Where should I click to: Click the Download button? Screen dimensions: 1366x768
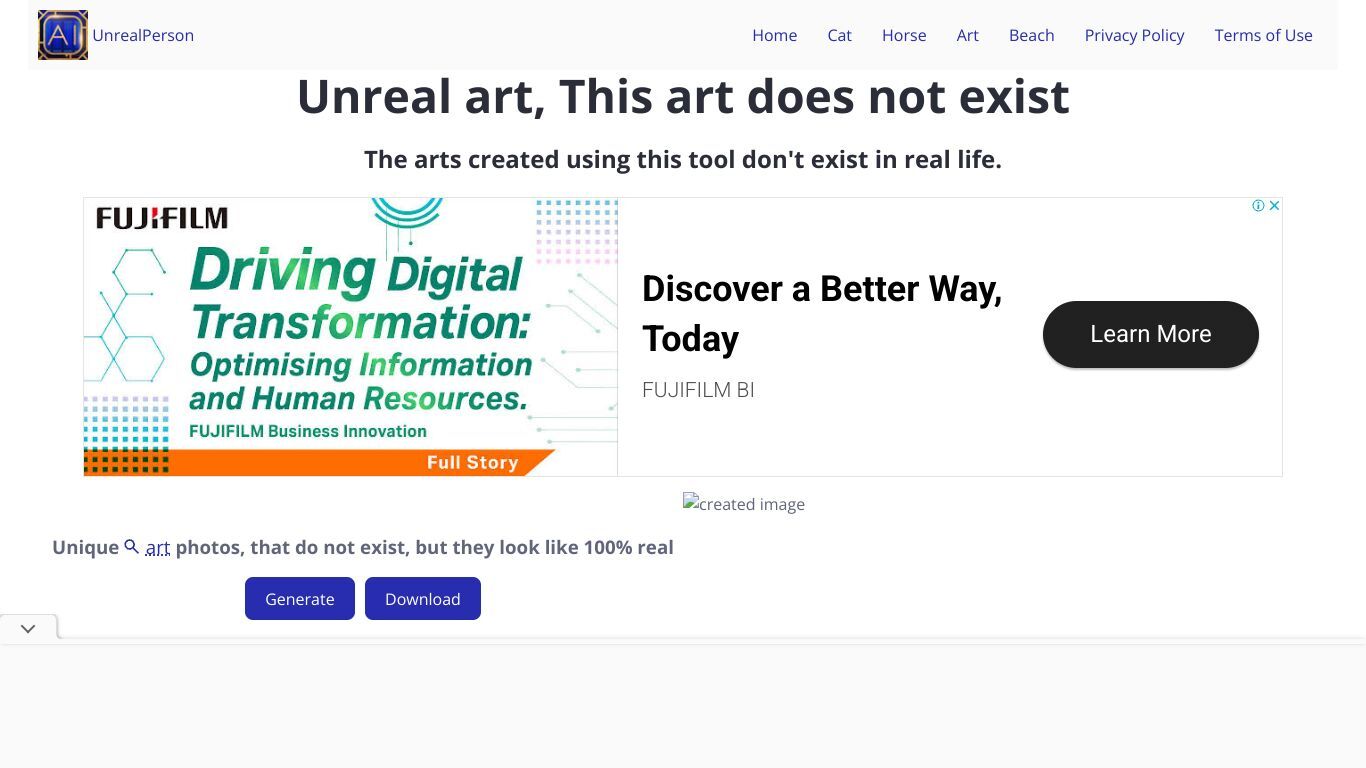click(423, 598)
